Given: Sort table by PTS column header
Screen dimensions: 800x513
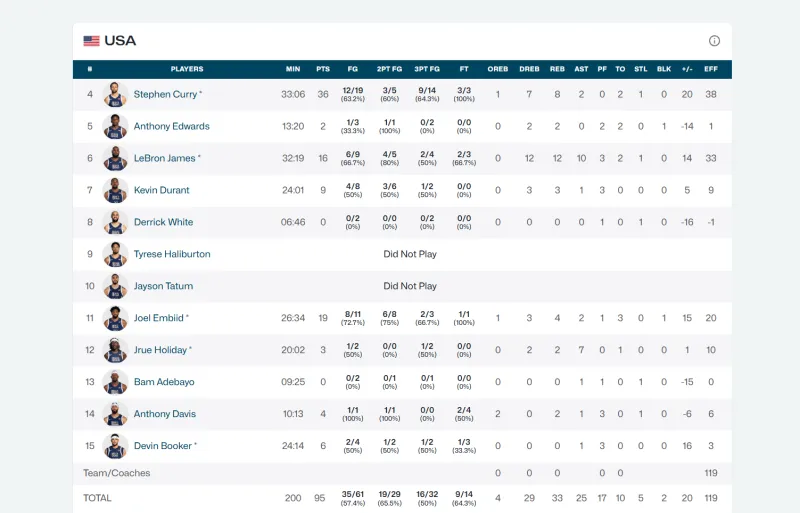Looking at the screenshot, I should (x=322, y=69).
